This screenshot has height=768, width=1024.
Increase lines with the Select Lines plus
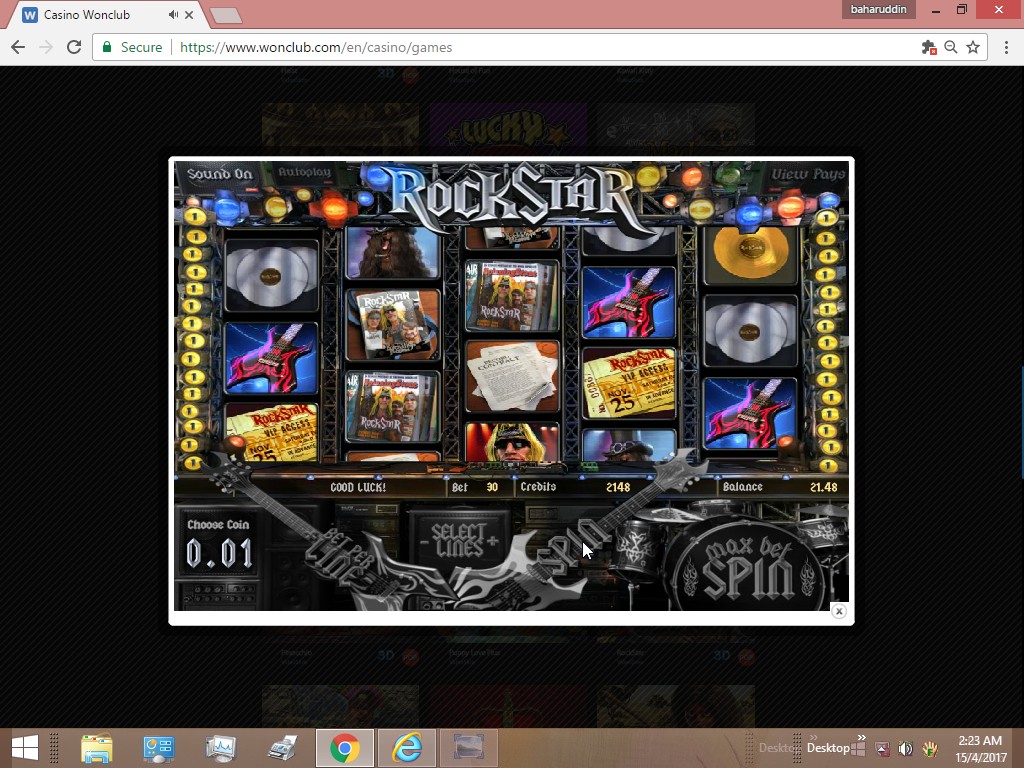492,541
